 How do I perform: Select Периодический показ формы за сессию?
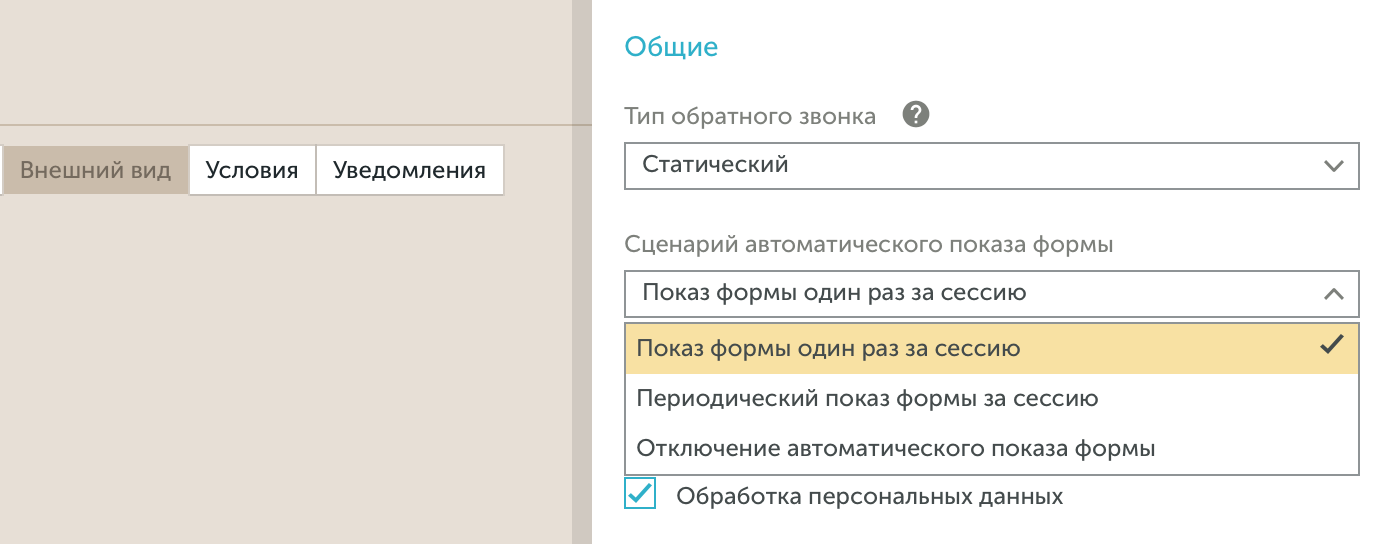tap(867, 399)
